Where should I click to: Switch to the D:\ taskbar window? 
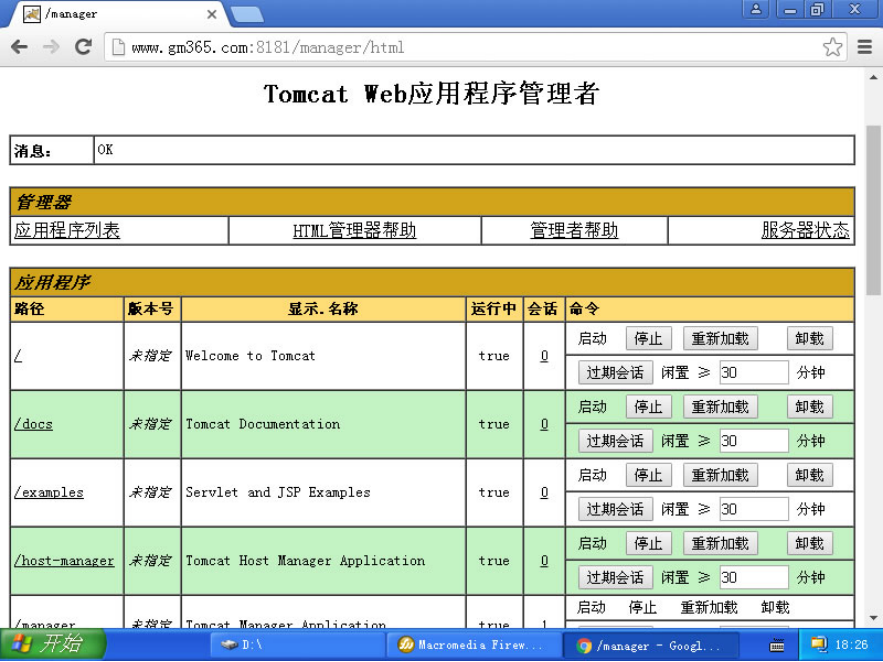(297, 645)
